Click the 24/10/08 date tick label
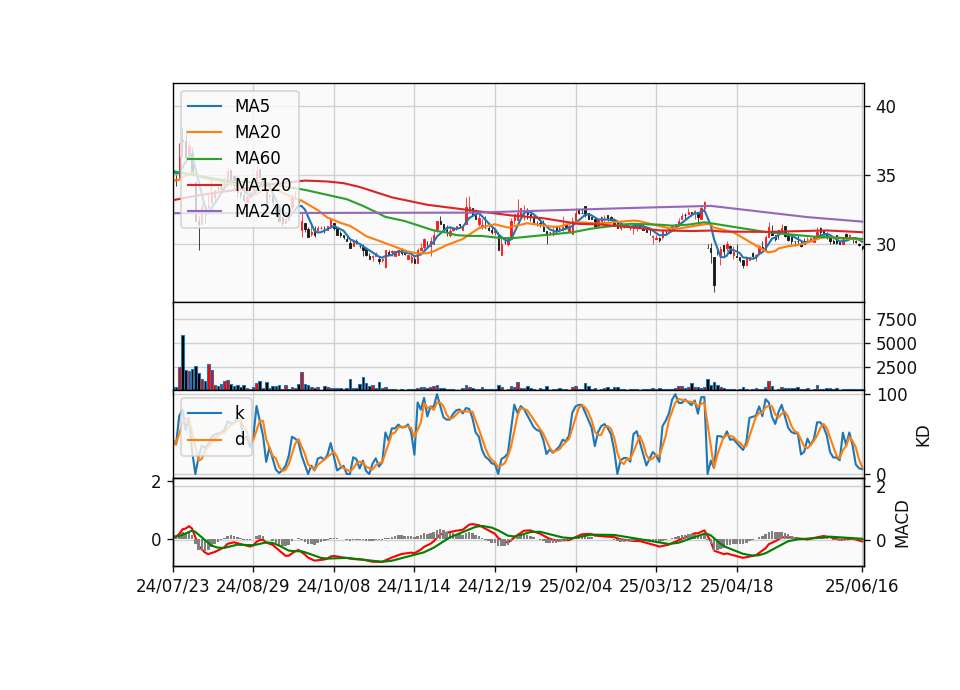The height and width of the screenshot is (690, 960). pos(334,586)
